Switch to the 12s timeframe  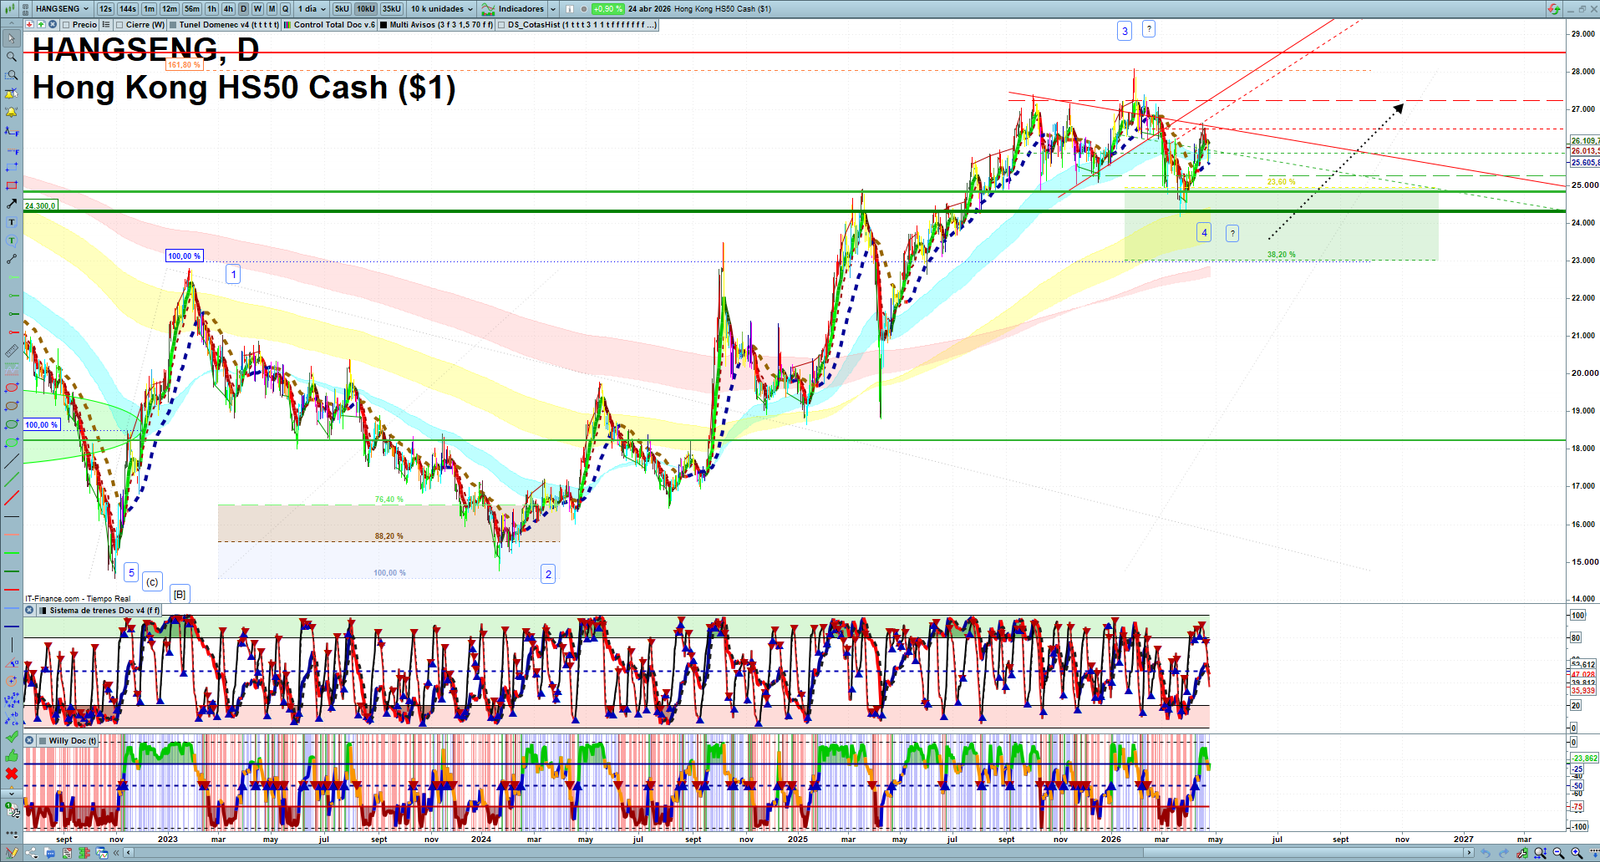(105, 9)
